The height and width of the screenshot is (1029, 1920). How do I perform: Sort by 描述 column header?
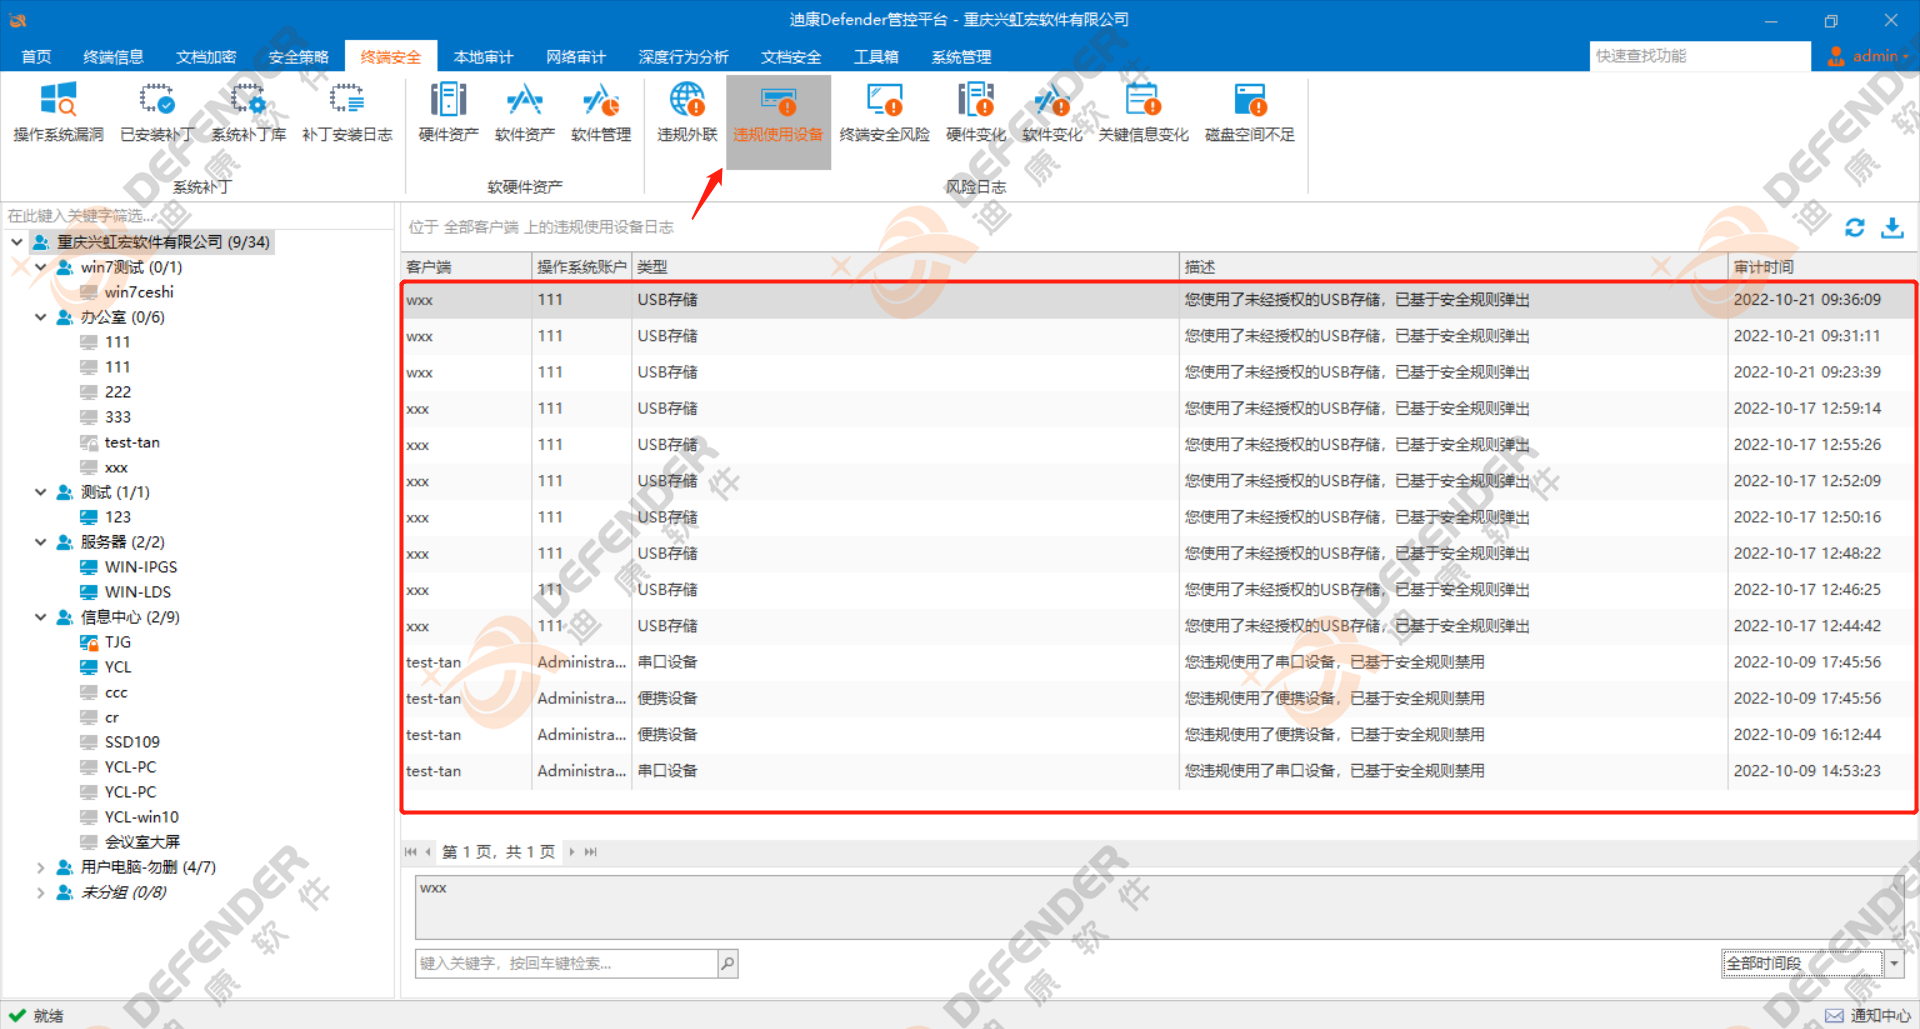pos(1454,267)
